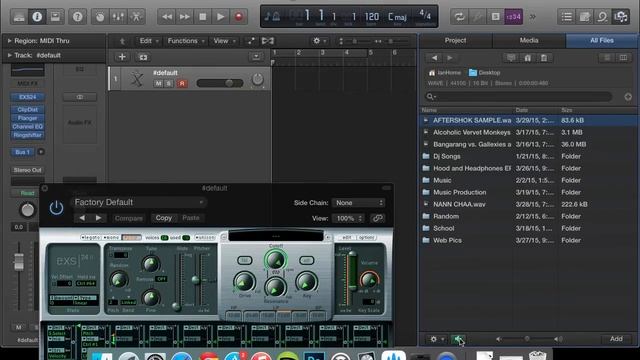This screenshot has width=640, height=360.
Task: Show Home folder in browser
Action: coord(527,58)
